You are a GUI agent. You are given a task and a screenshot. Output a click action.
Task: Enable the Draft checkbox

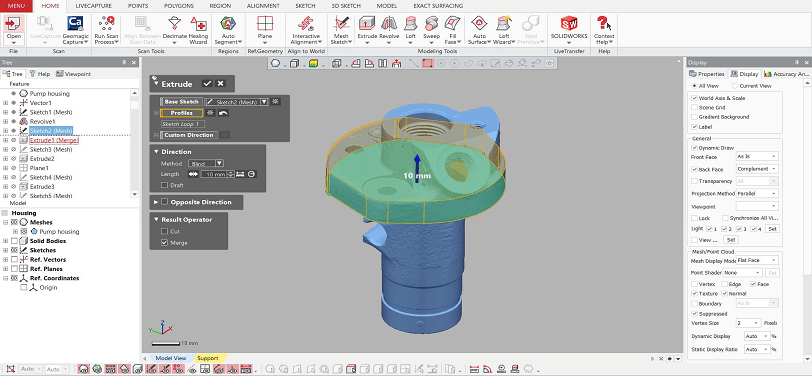coord(165,185)
